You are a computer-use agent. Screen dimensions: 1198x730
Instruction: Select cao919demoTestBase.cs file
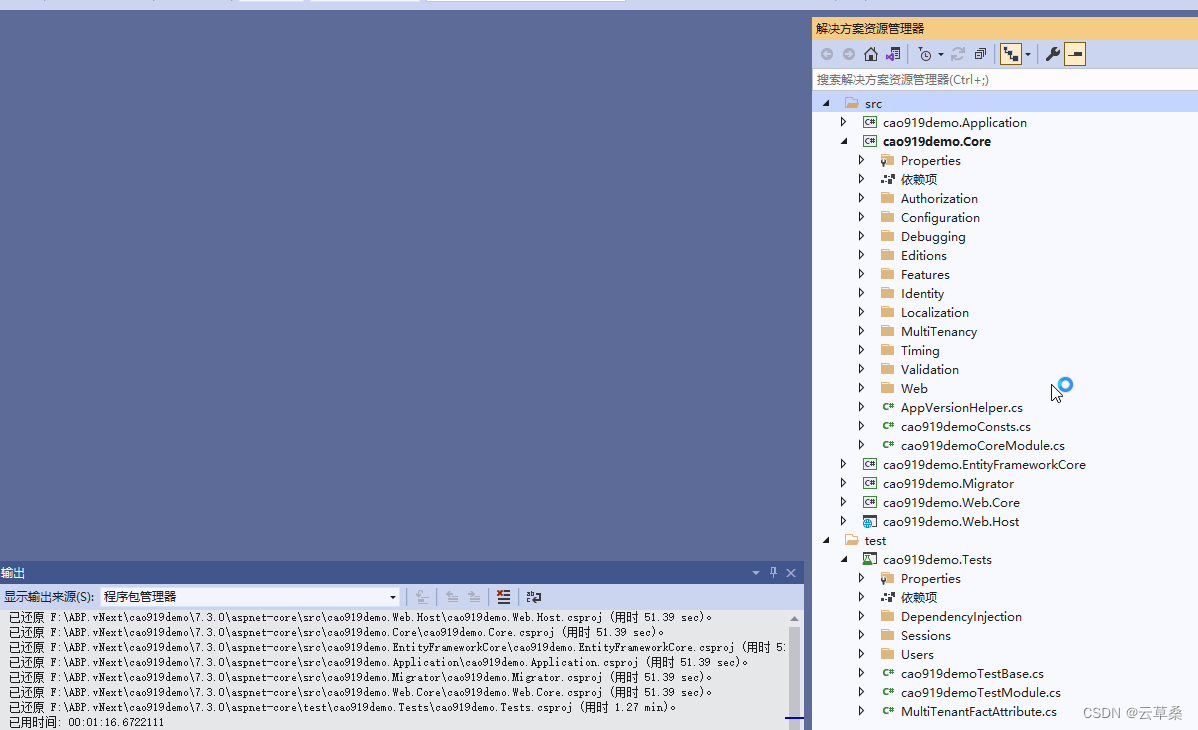point(972,673)
